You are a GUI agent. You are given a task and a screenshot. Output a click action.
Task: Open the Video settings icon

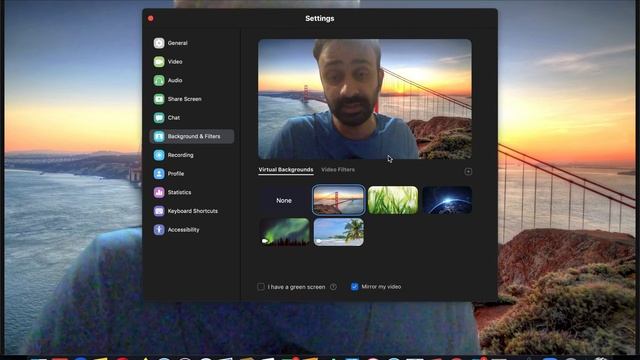(x=159, y=62)
